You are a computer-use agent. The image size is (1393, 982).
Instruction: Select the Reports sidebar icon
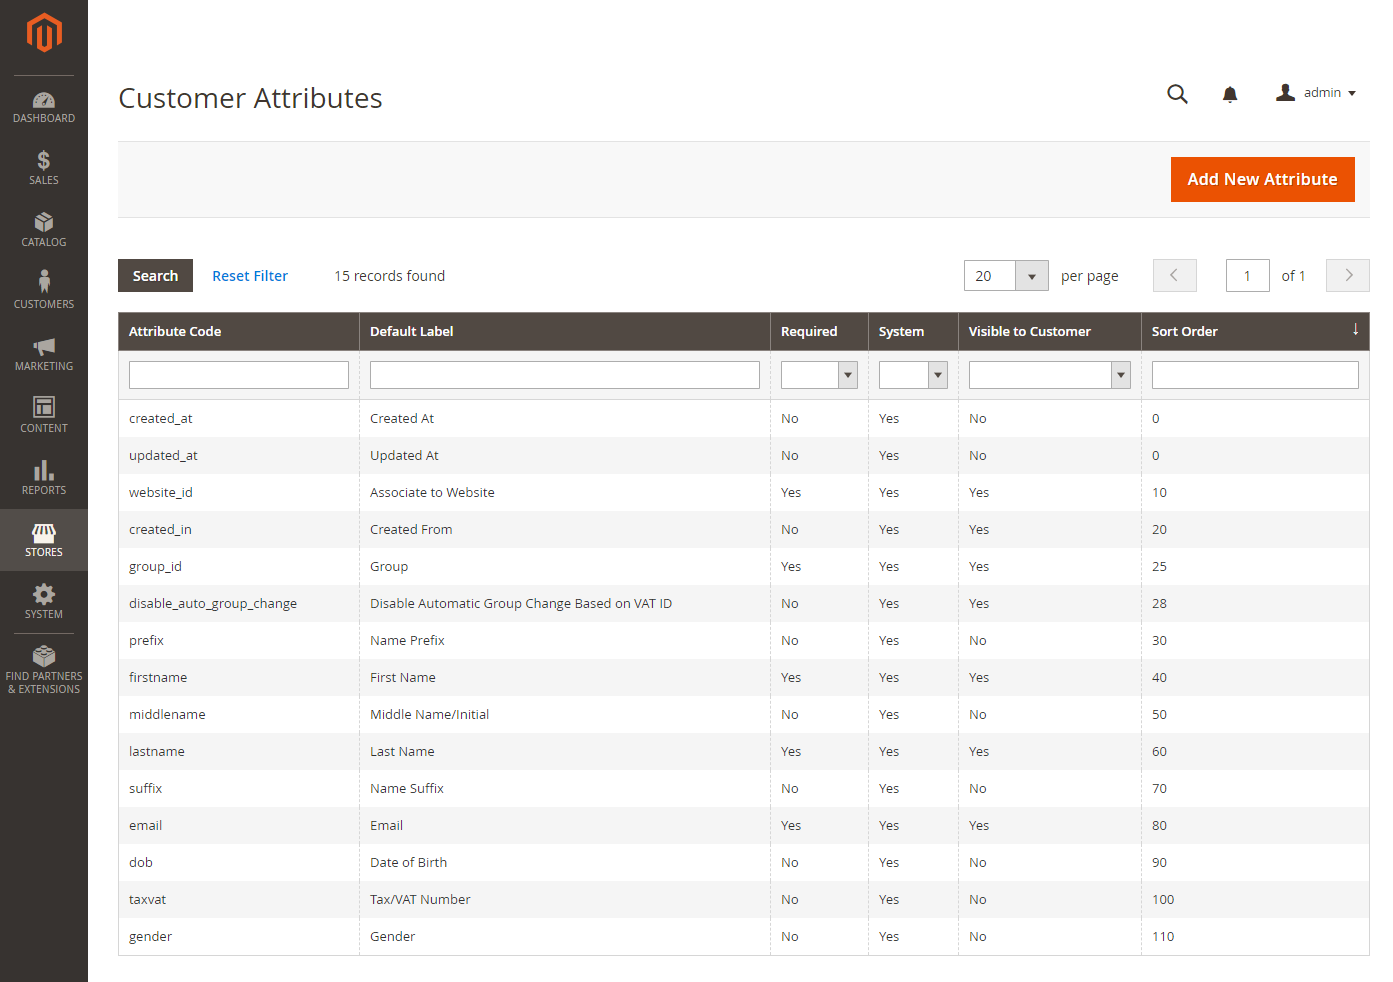[x=43, y=477]
